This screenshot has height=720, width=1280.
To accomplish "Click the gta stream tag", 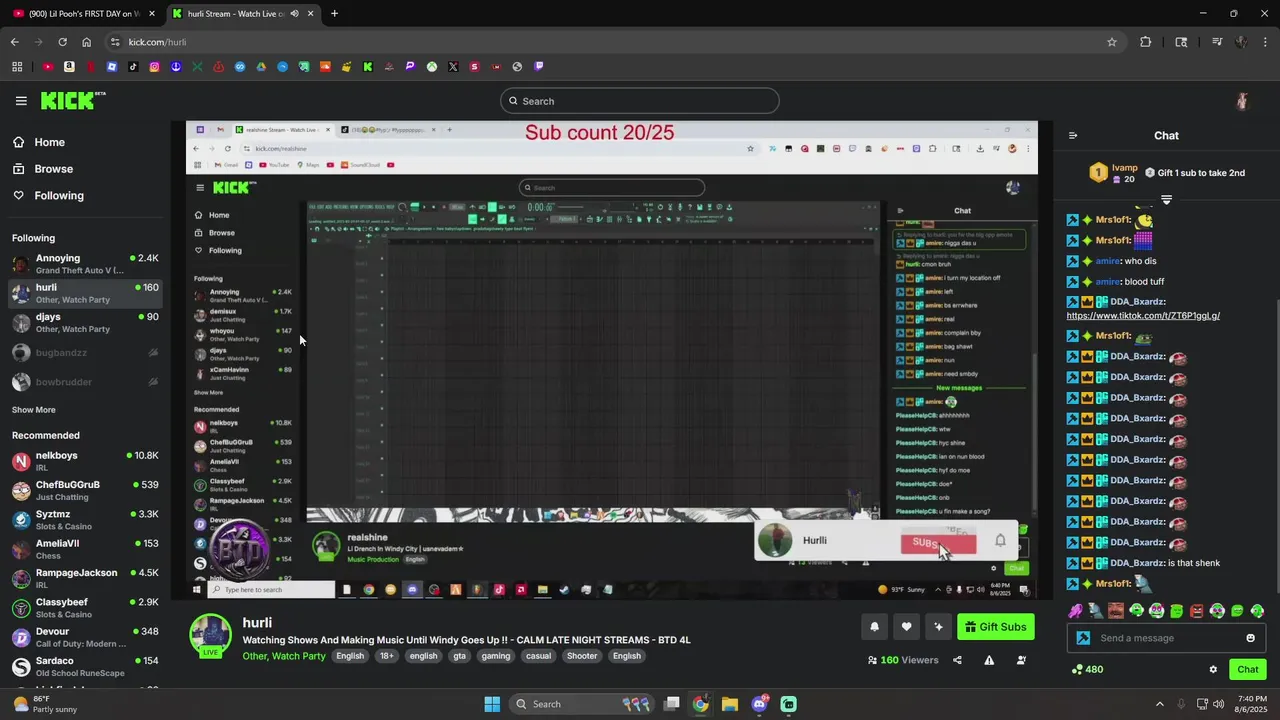I will pos(459,656).
